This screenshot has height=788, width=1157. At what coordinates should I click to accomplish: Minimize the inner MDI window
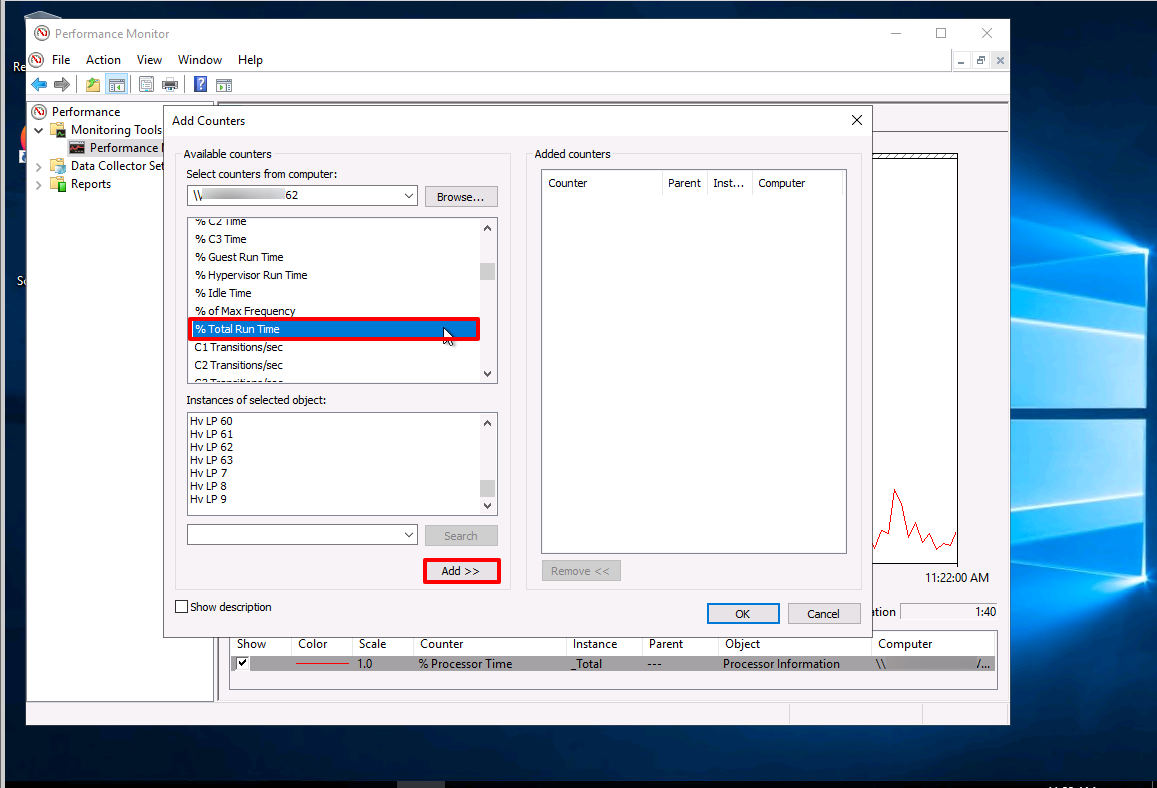coord(961,61)
